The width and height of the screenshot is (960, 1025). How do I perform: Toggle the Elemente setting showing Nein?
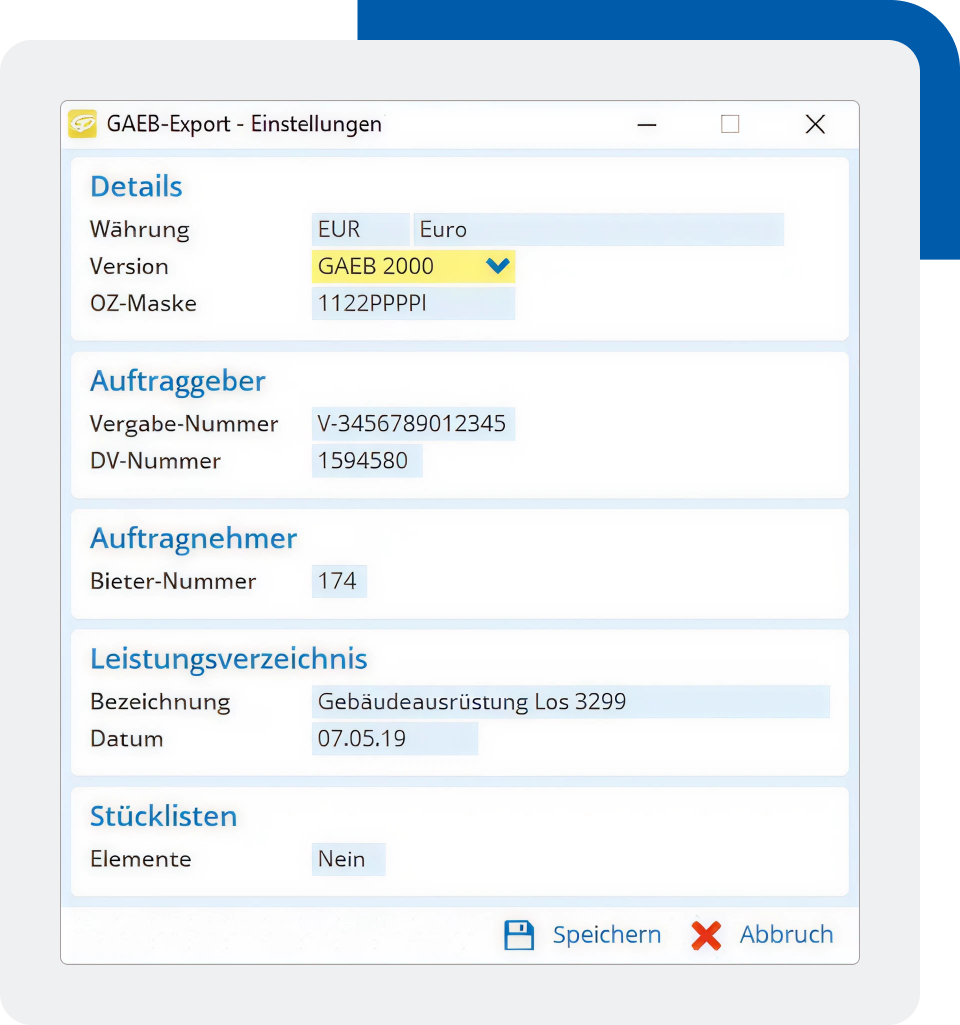pyautogui.click(x=348, y=859)
